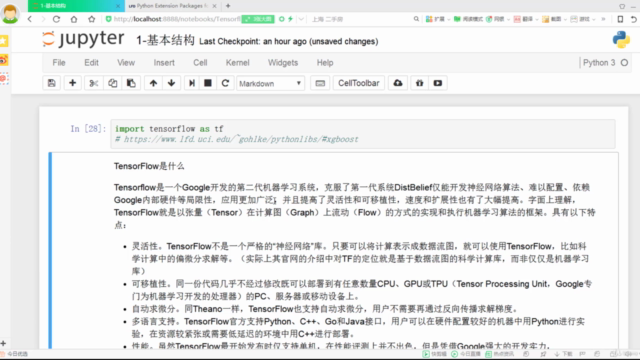Toggle 阅读模式 reading mode
This screenshot has width=640, height=360.
[469, 19]
